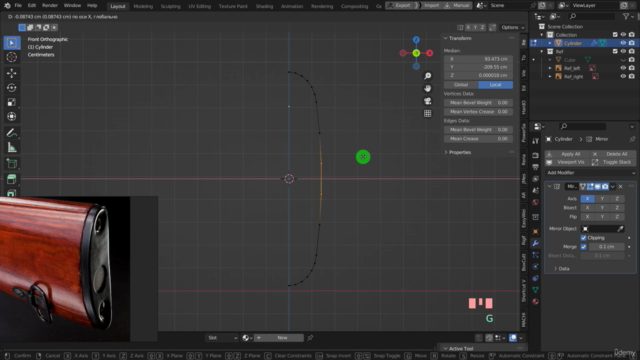Viewport: 640px width, 360px height.
Task: Click the Toggle Stack button
Action: [x=613, y=162]
